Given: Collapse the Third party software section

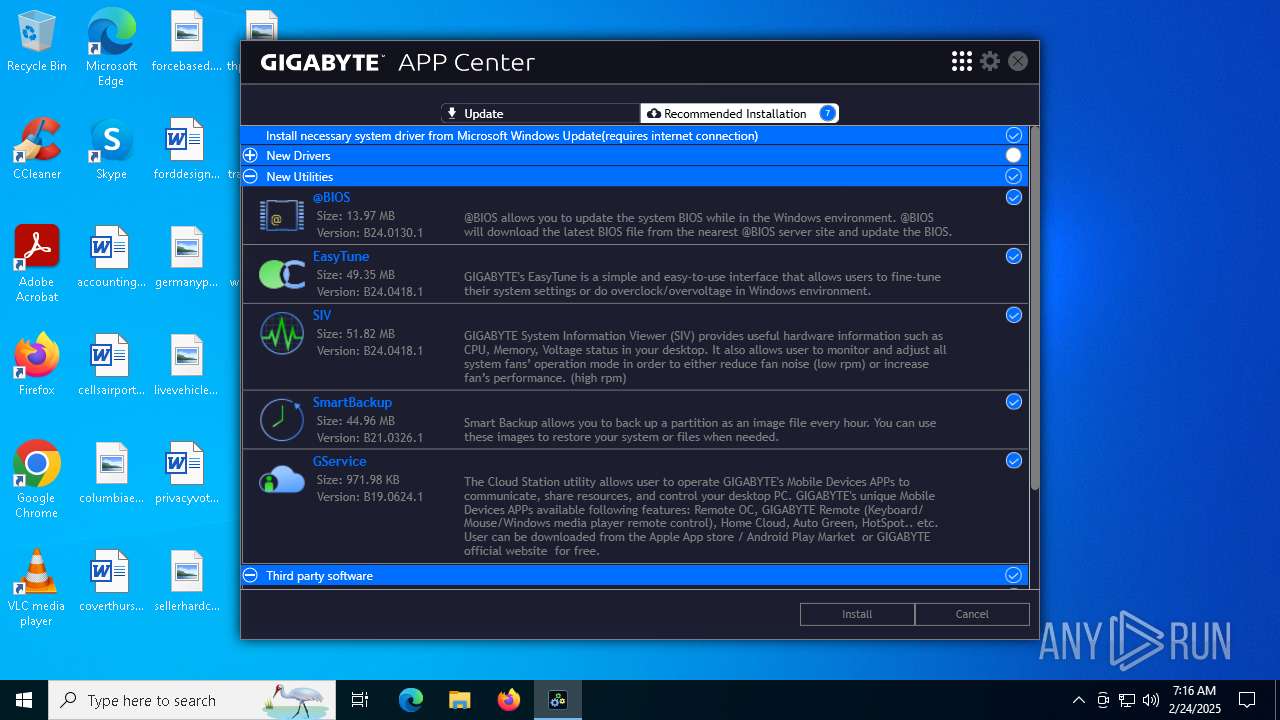Looking at the screenshot, I should point(250,576).
